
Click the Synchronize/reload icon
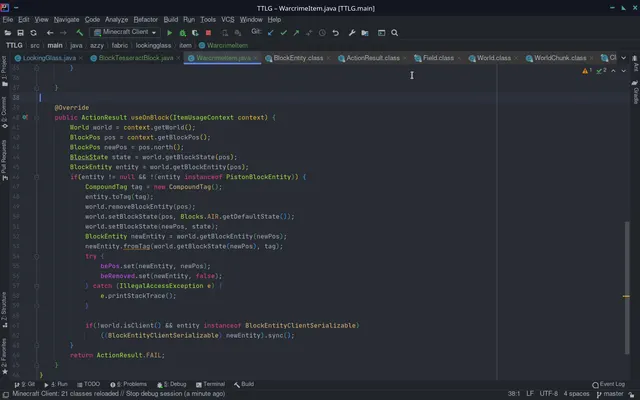click(33, 33)
